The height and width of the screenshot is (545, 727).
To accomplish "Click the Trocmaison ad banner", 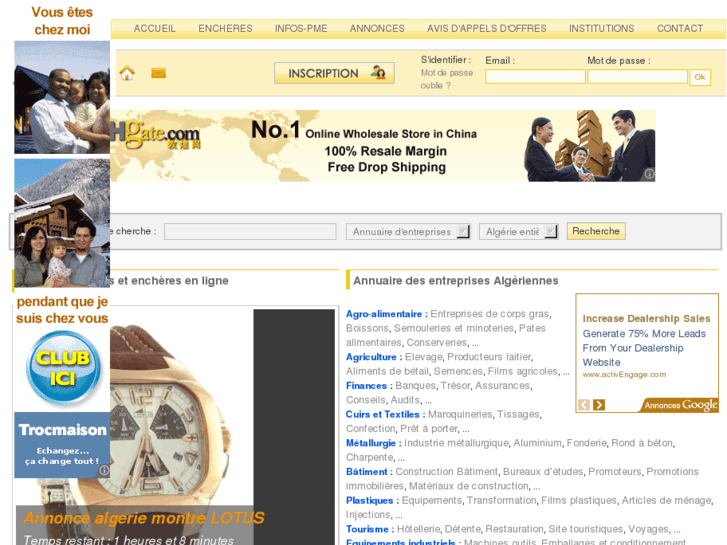I will tap(62, 445).
